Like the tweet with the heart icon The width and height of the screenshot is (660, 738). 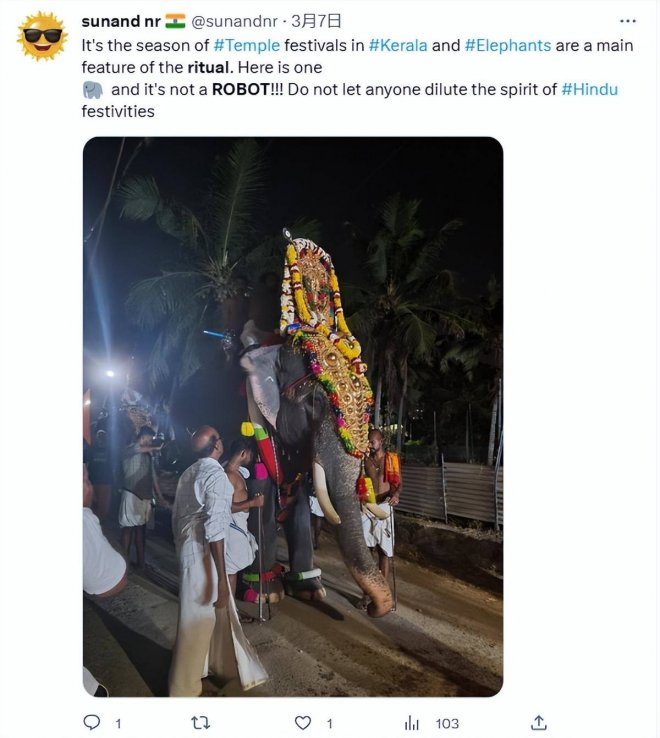pyautogui.click(x=303, y=722)
